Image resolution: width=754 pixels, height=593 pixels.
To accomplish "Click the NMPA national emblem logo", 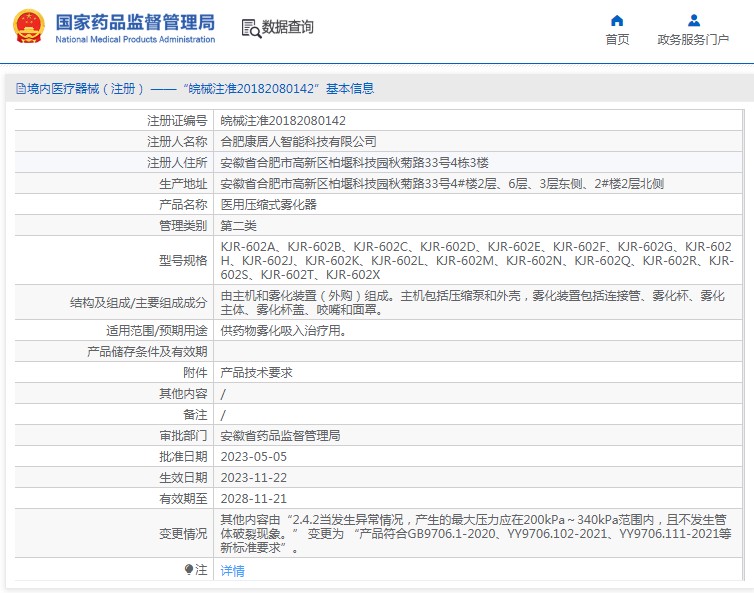I will 28,28.
